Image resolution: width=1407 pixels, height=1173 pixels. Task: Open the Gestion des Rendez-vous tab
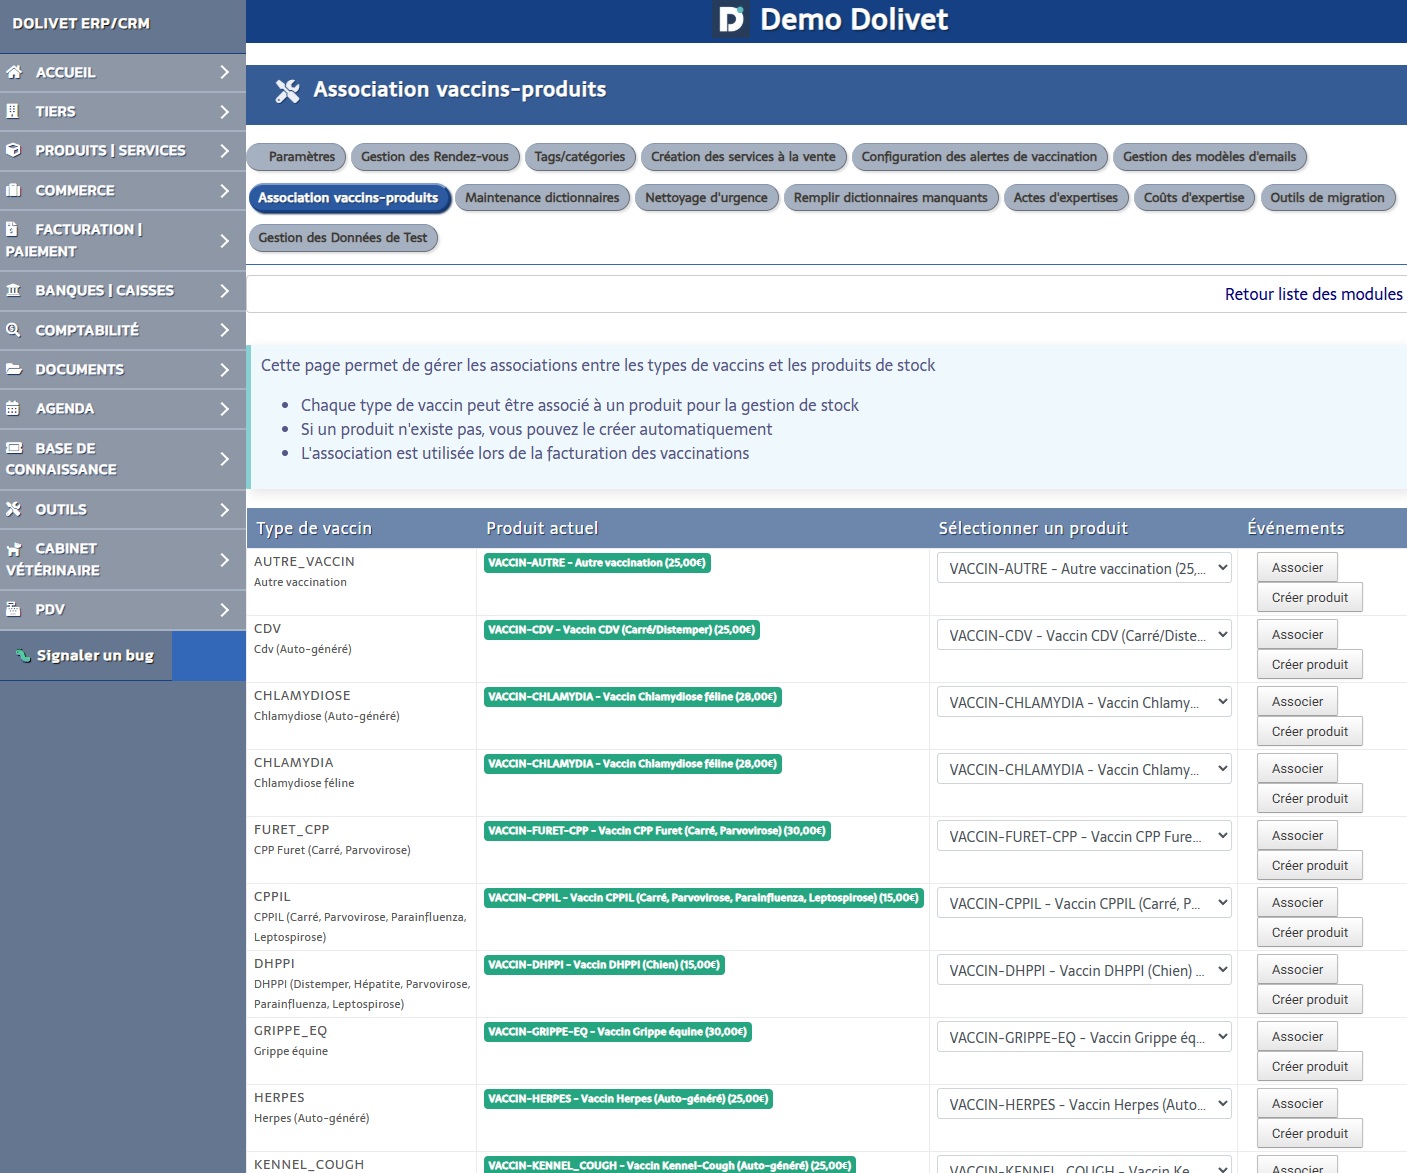click(434, 157)
